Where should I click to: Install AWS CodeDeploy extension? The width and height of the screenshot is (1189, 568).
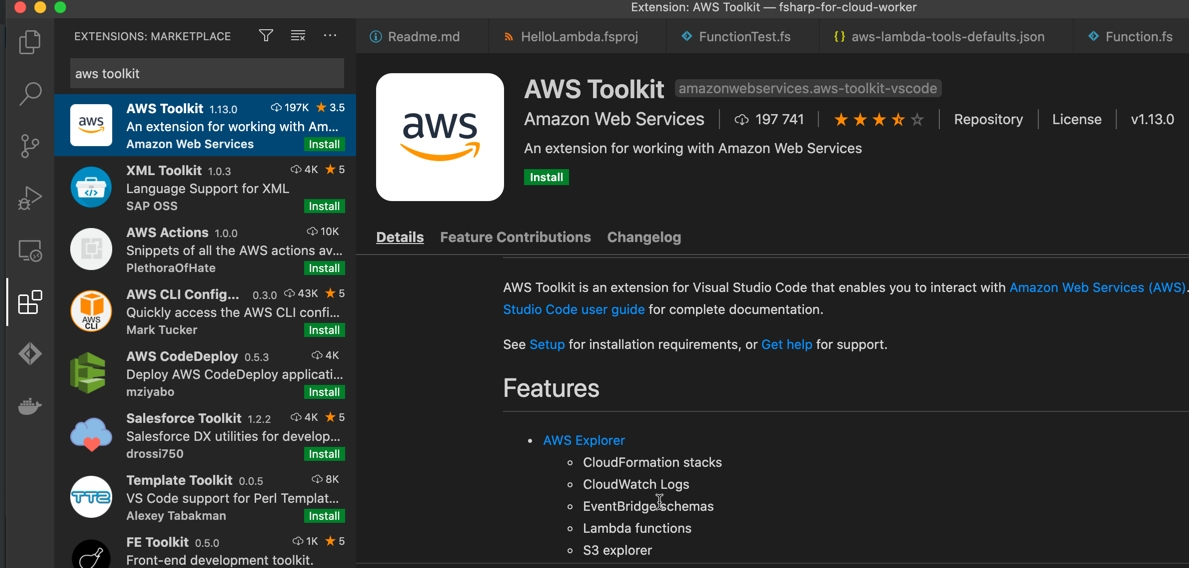325,392
